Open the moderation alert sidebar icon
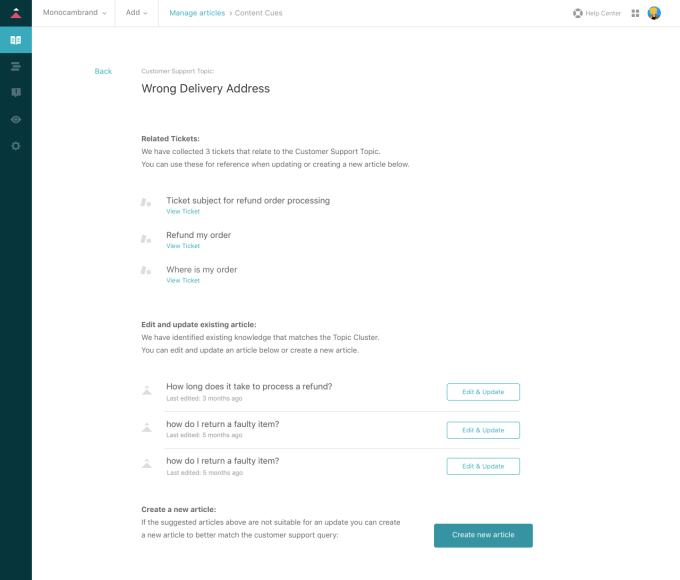The image size is (680, 580). pos(15,92)
